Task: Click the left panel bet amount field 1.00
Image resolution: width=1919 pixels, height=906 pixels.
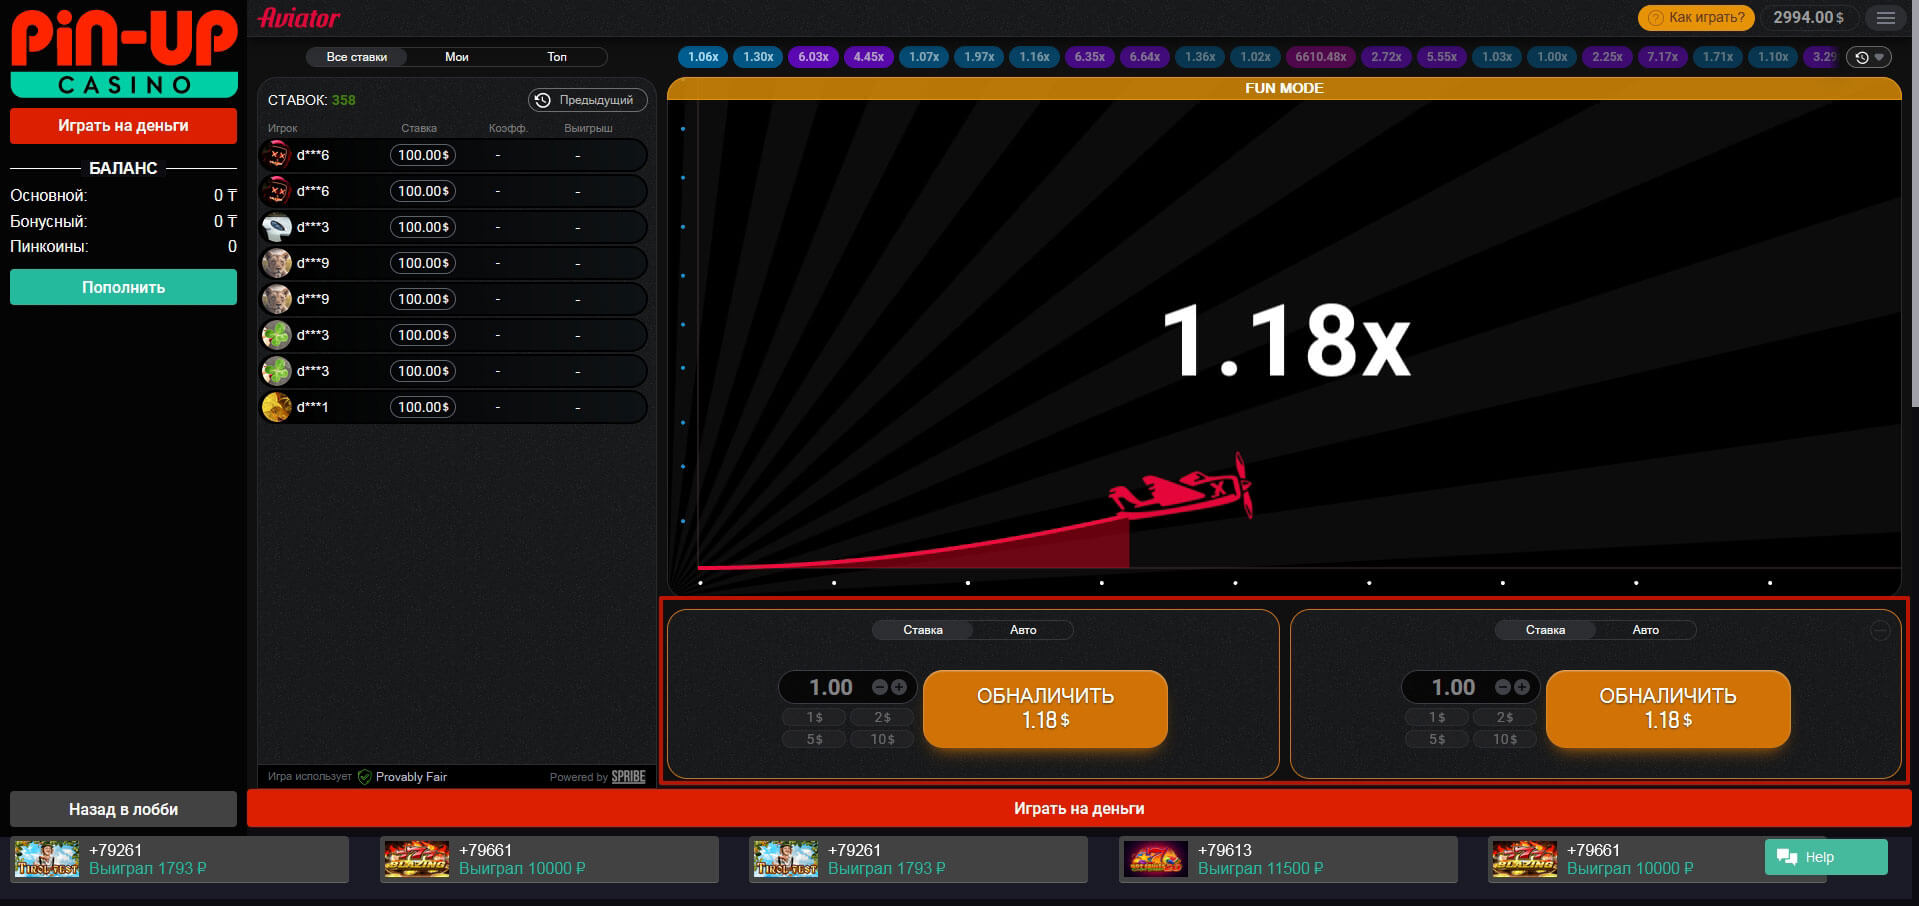Action: (x=831, y=687)
